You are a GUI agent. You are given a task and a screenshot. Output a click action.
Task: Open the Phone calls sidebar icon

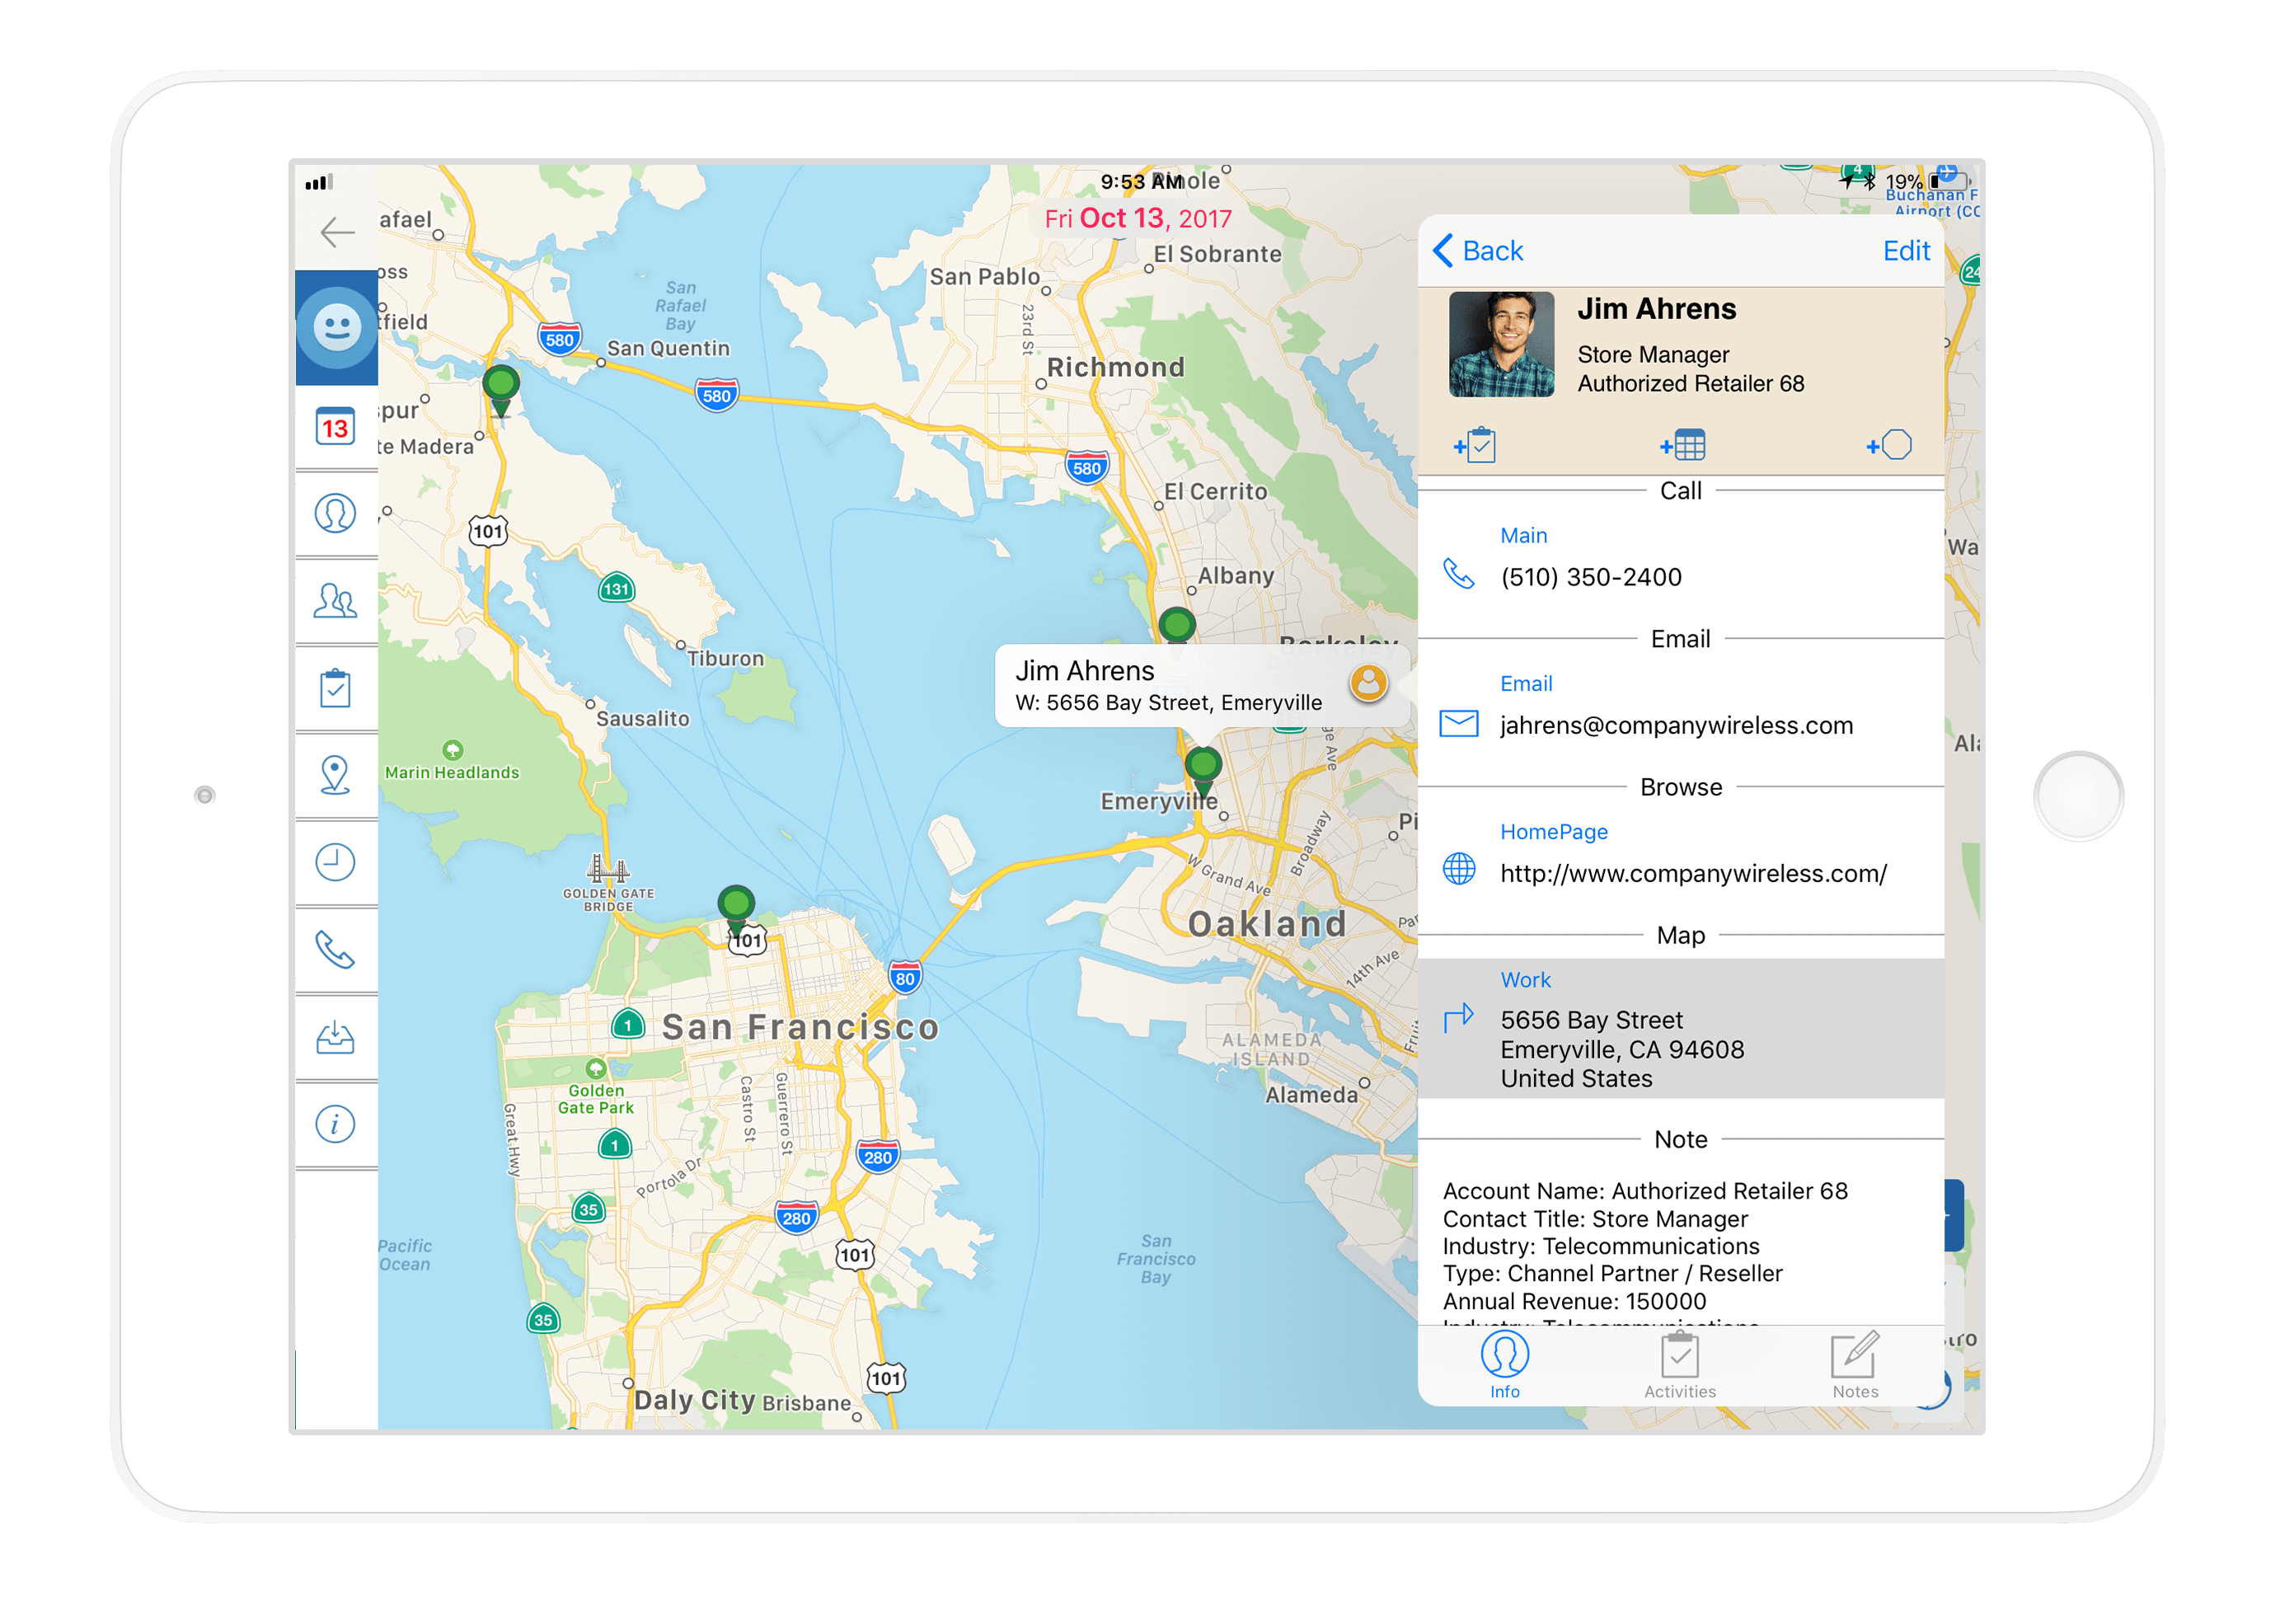click(336, 949)
